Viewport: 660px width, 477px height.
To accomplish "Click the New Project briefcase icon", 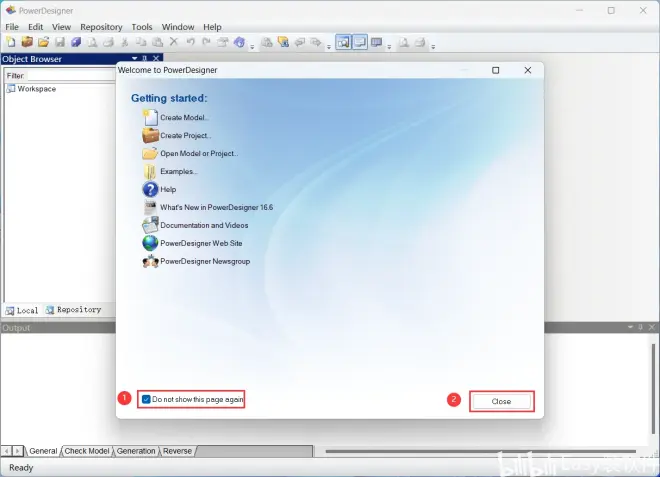I will click(x=27, y=42).
